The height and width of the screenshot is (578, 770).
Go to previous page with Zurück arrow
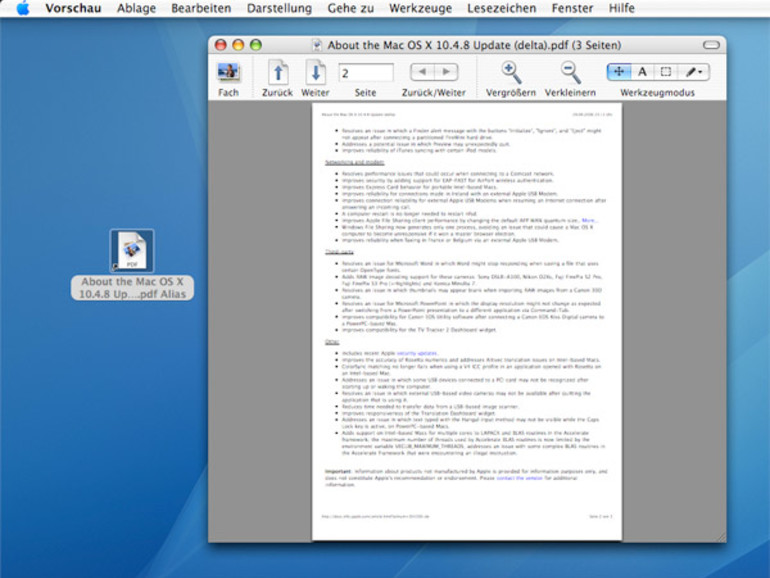point(277,73)
